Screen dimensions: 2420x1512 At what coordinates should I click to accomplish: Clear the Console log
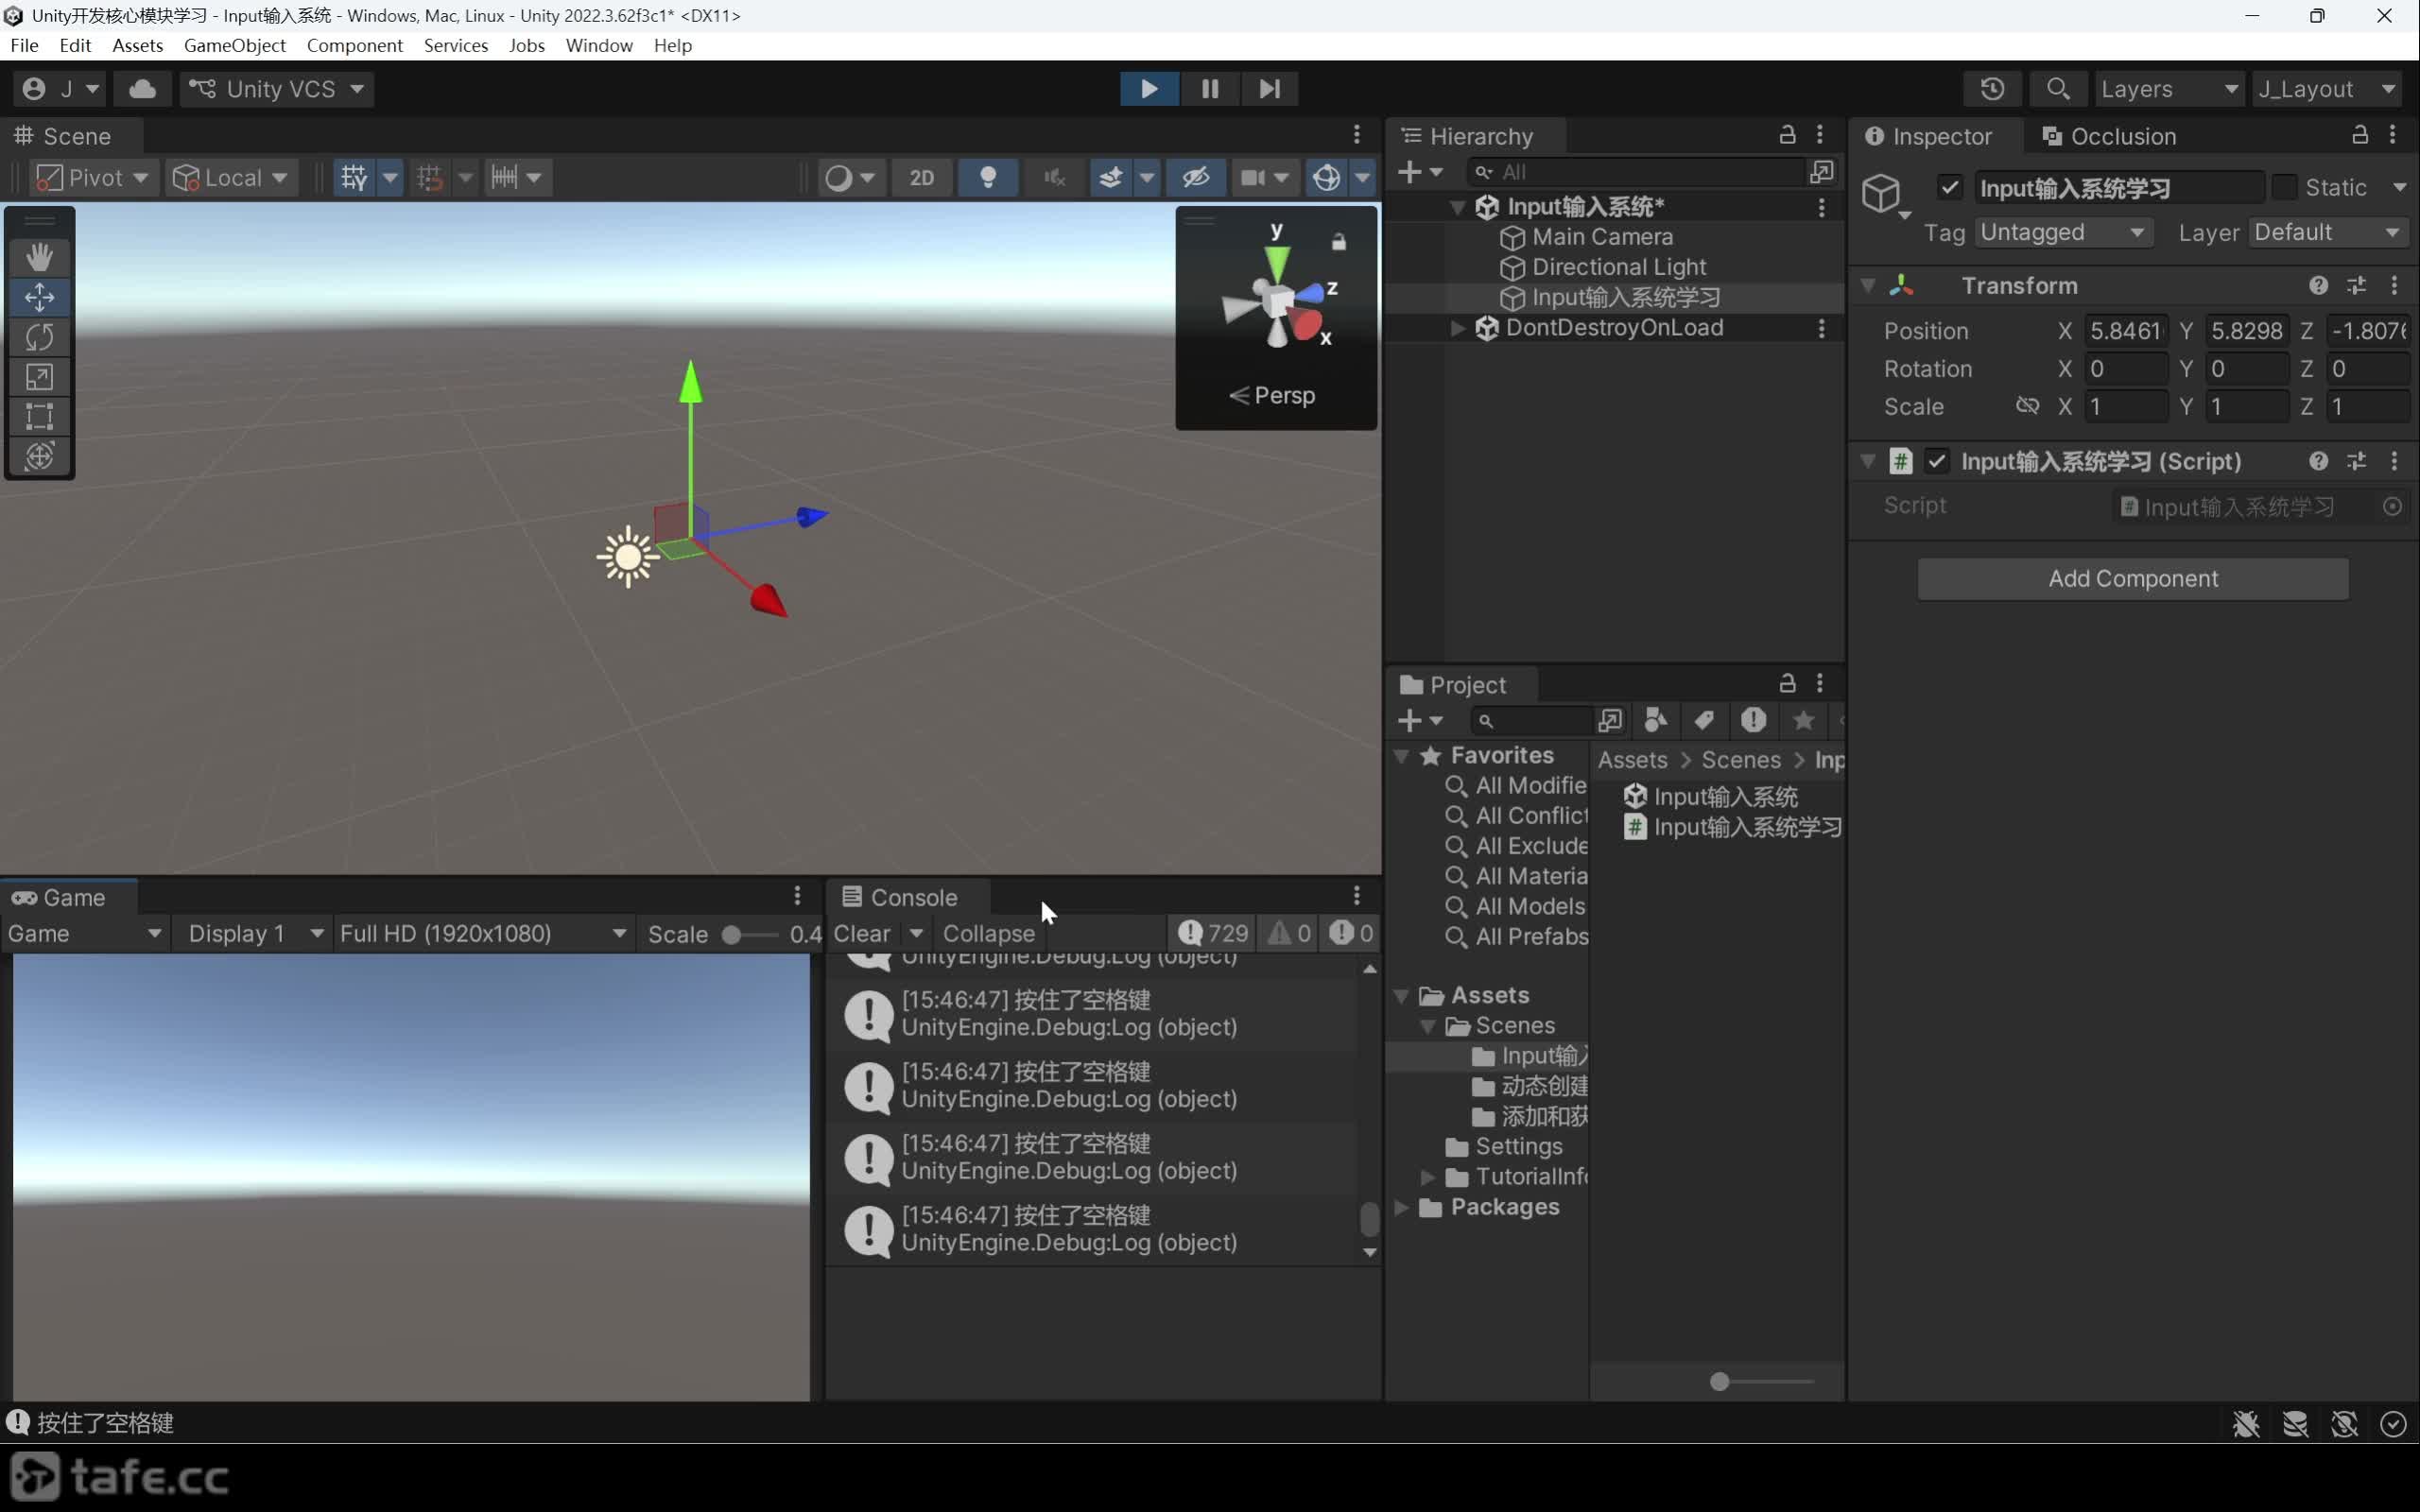pyautogui.click(x=861, y=933)
